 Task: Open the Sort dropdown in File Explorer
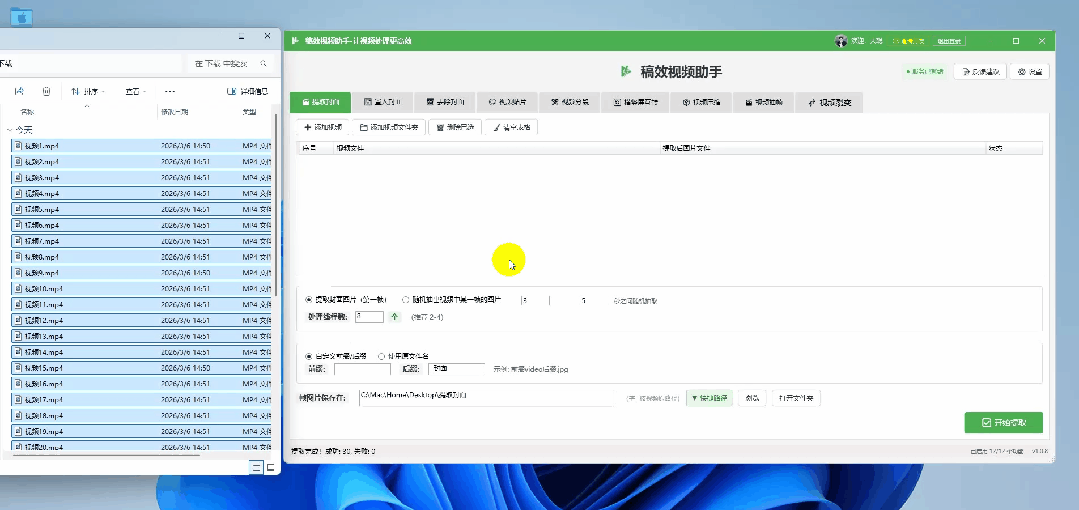[84, 91]
